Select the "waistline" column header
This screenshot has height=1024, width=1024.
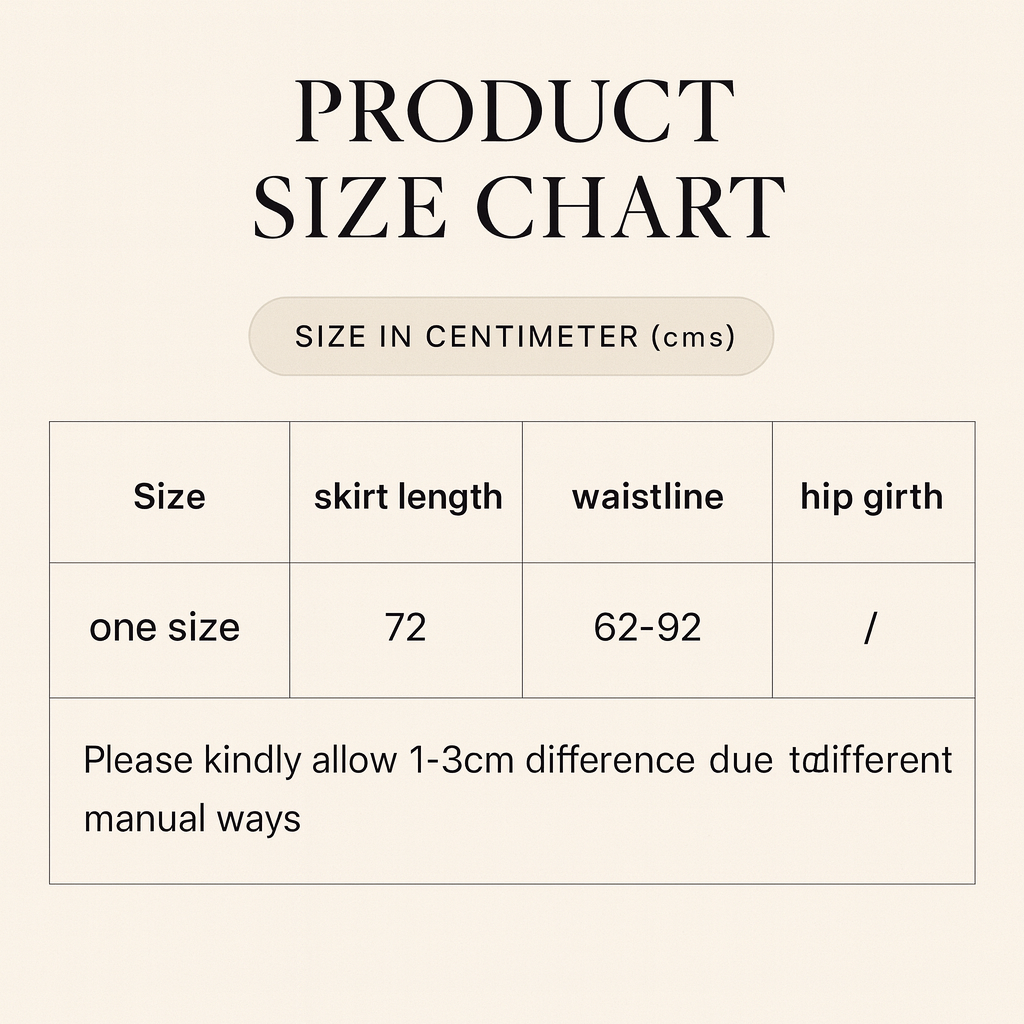pos(647,496)
